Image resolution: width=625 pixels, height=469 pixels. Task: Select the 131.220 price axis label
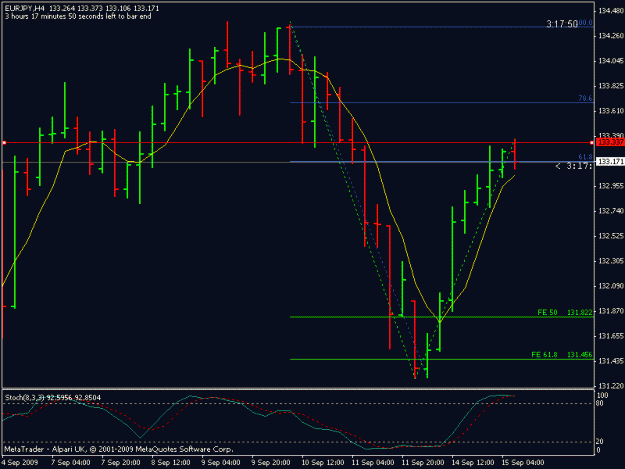tap(611, 386)
